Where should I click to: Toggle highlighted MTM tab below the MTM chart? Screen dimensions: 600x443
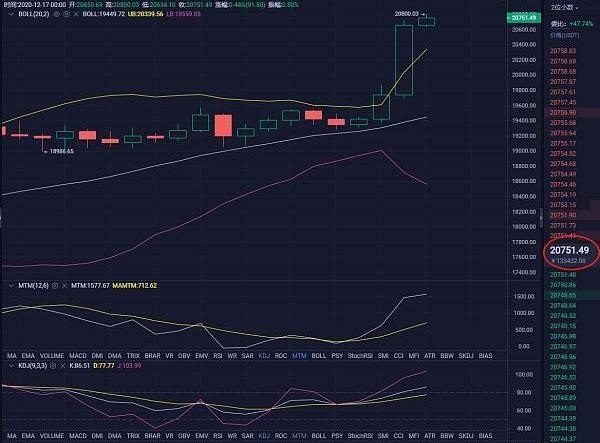tap(298, 354)
